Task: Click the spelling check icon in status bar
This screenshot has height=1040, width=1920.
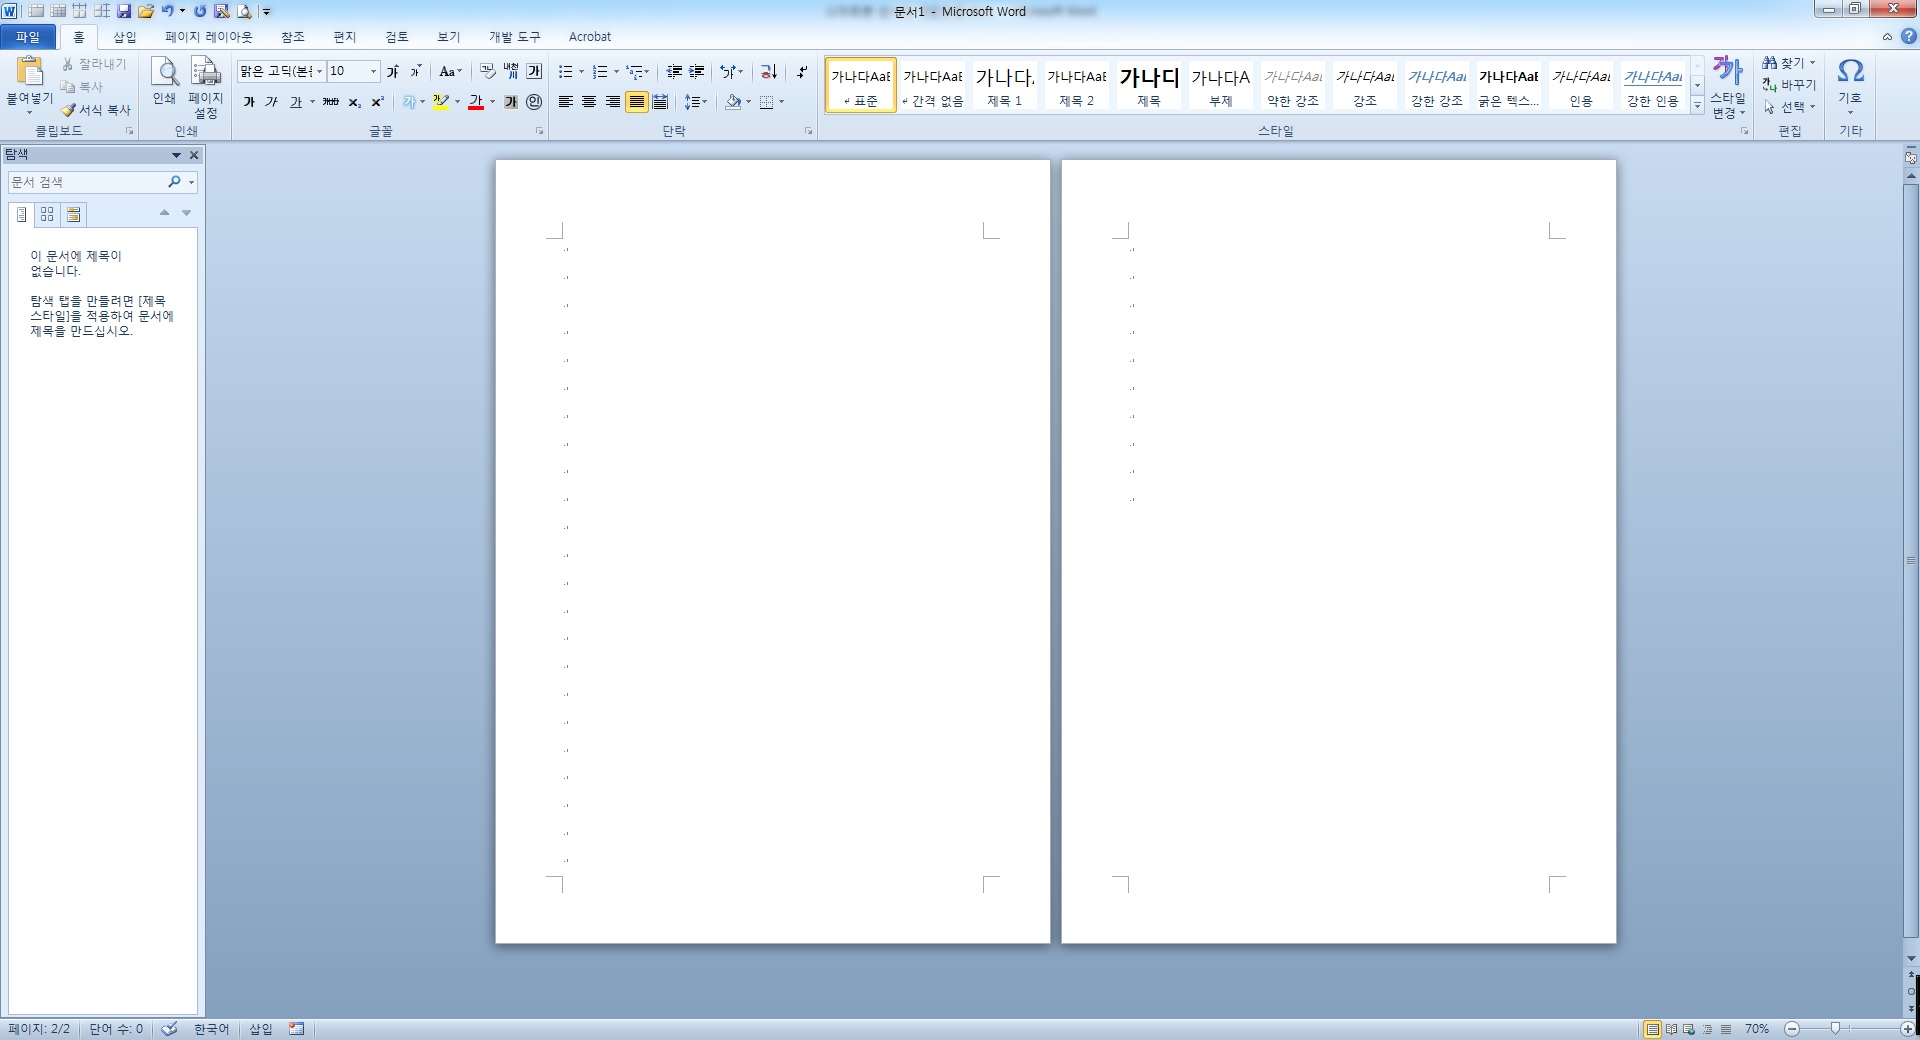Action: point(169,1029)
